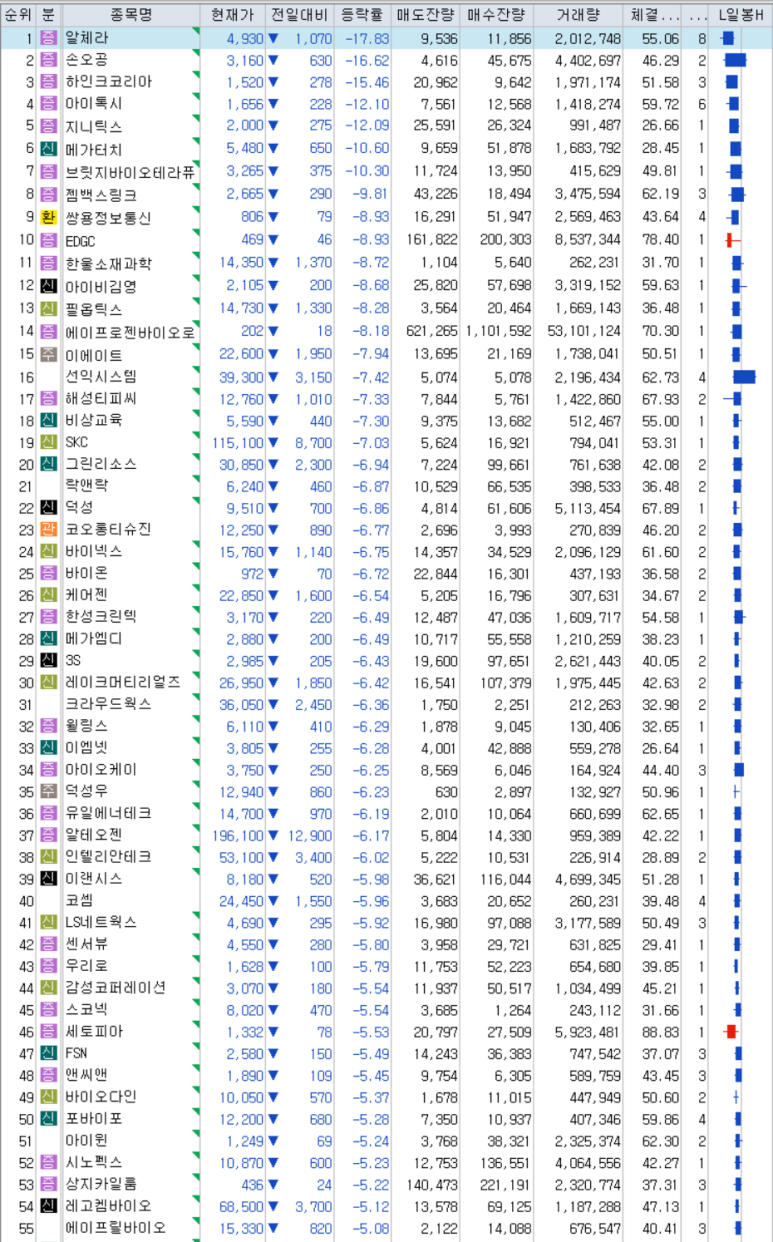Select stock name 아이톡시
This screenshot has height=1242, width=773.
tap(93, 104)
